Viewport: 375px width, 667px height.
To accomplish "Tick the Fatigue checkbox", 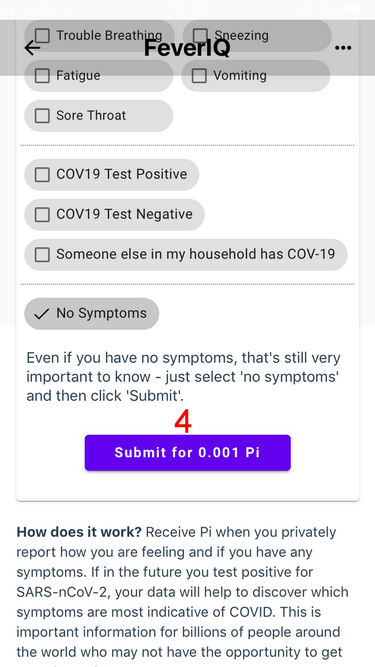I will [42, 76].
